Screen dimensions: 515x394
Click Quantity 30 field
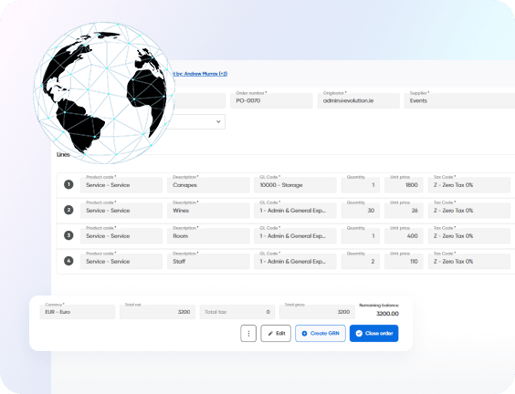pos(360,210)
